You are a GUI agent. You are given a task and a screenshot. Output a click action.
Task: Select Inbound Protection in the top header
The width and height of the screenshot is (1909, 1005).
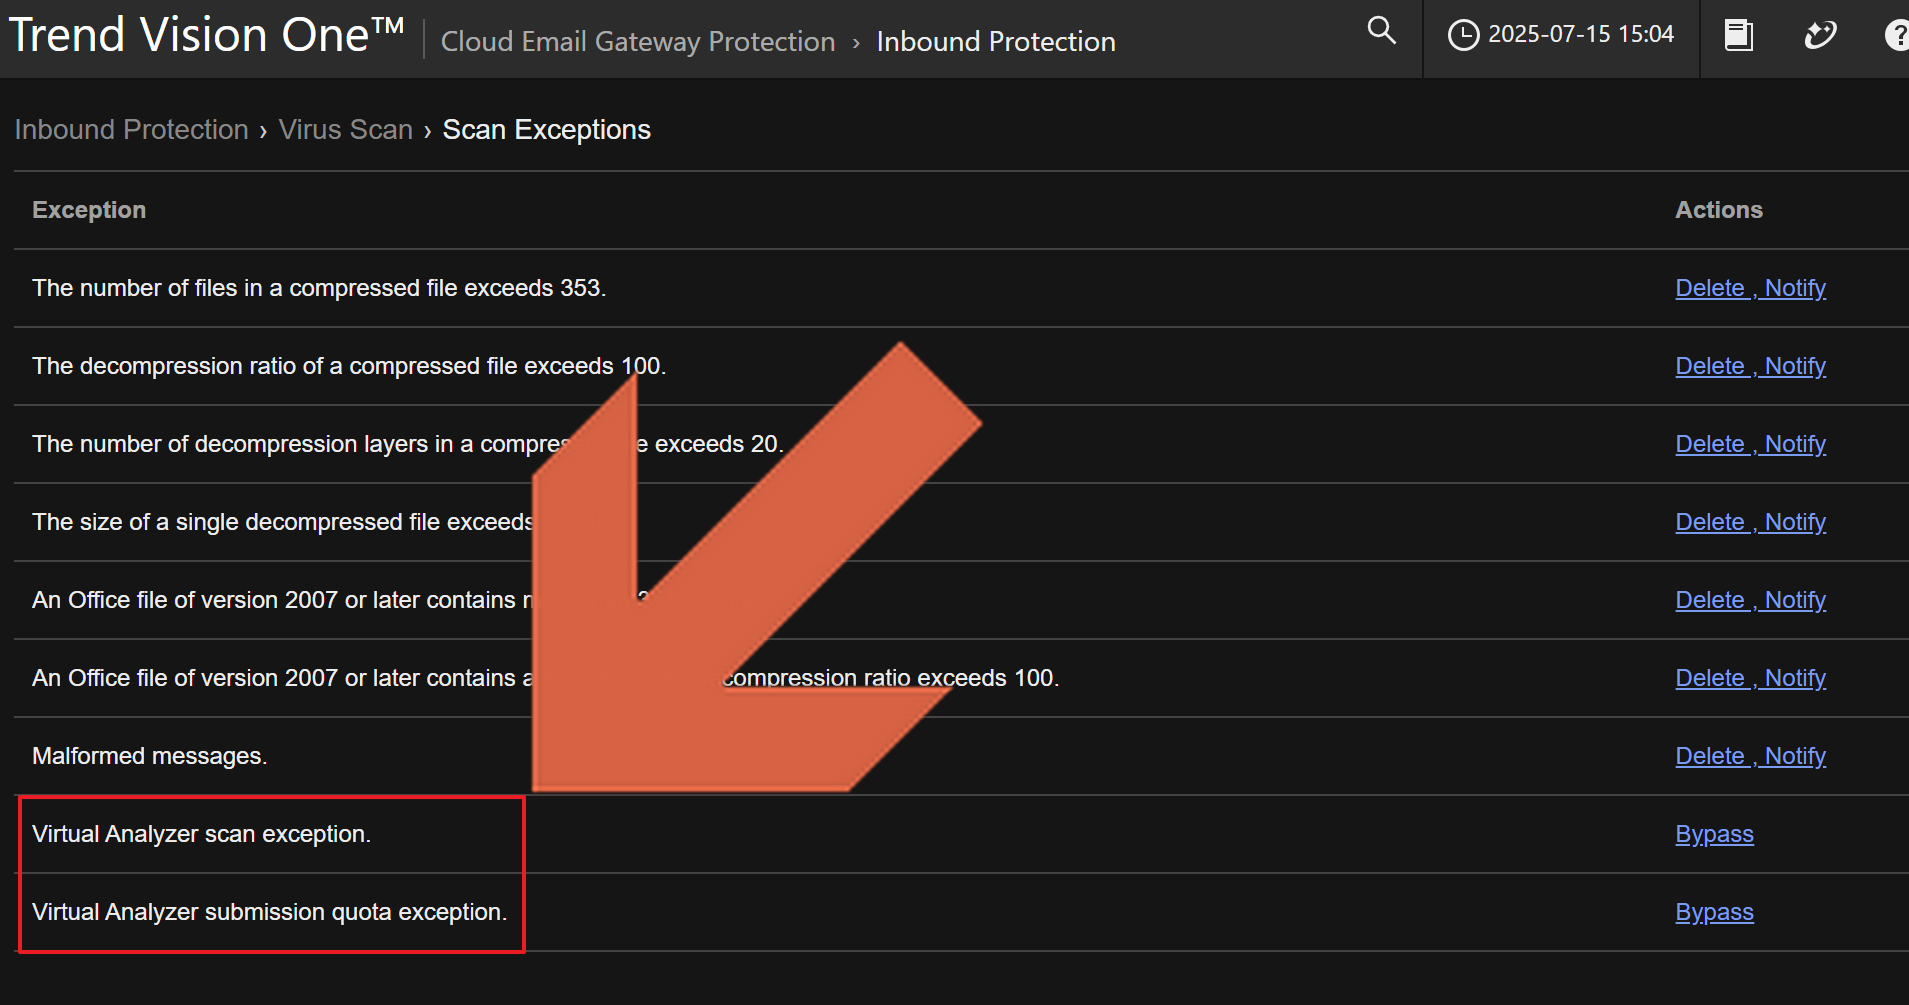(x=995, y=42)
